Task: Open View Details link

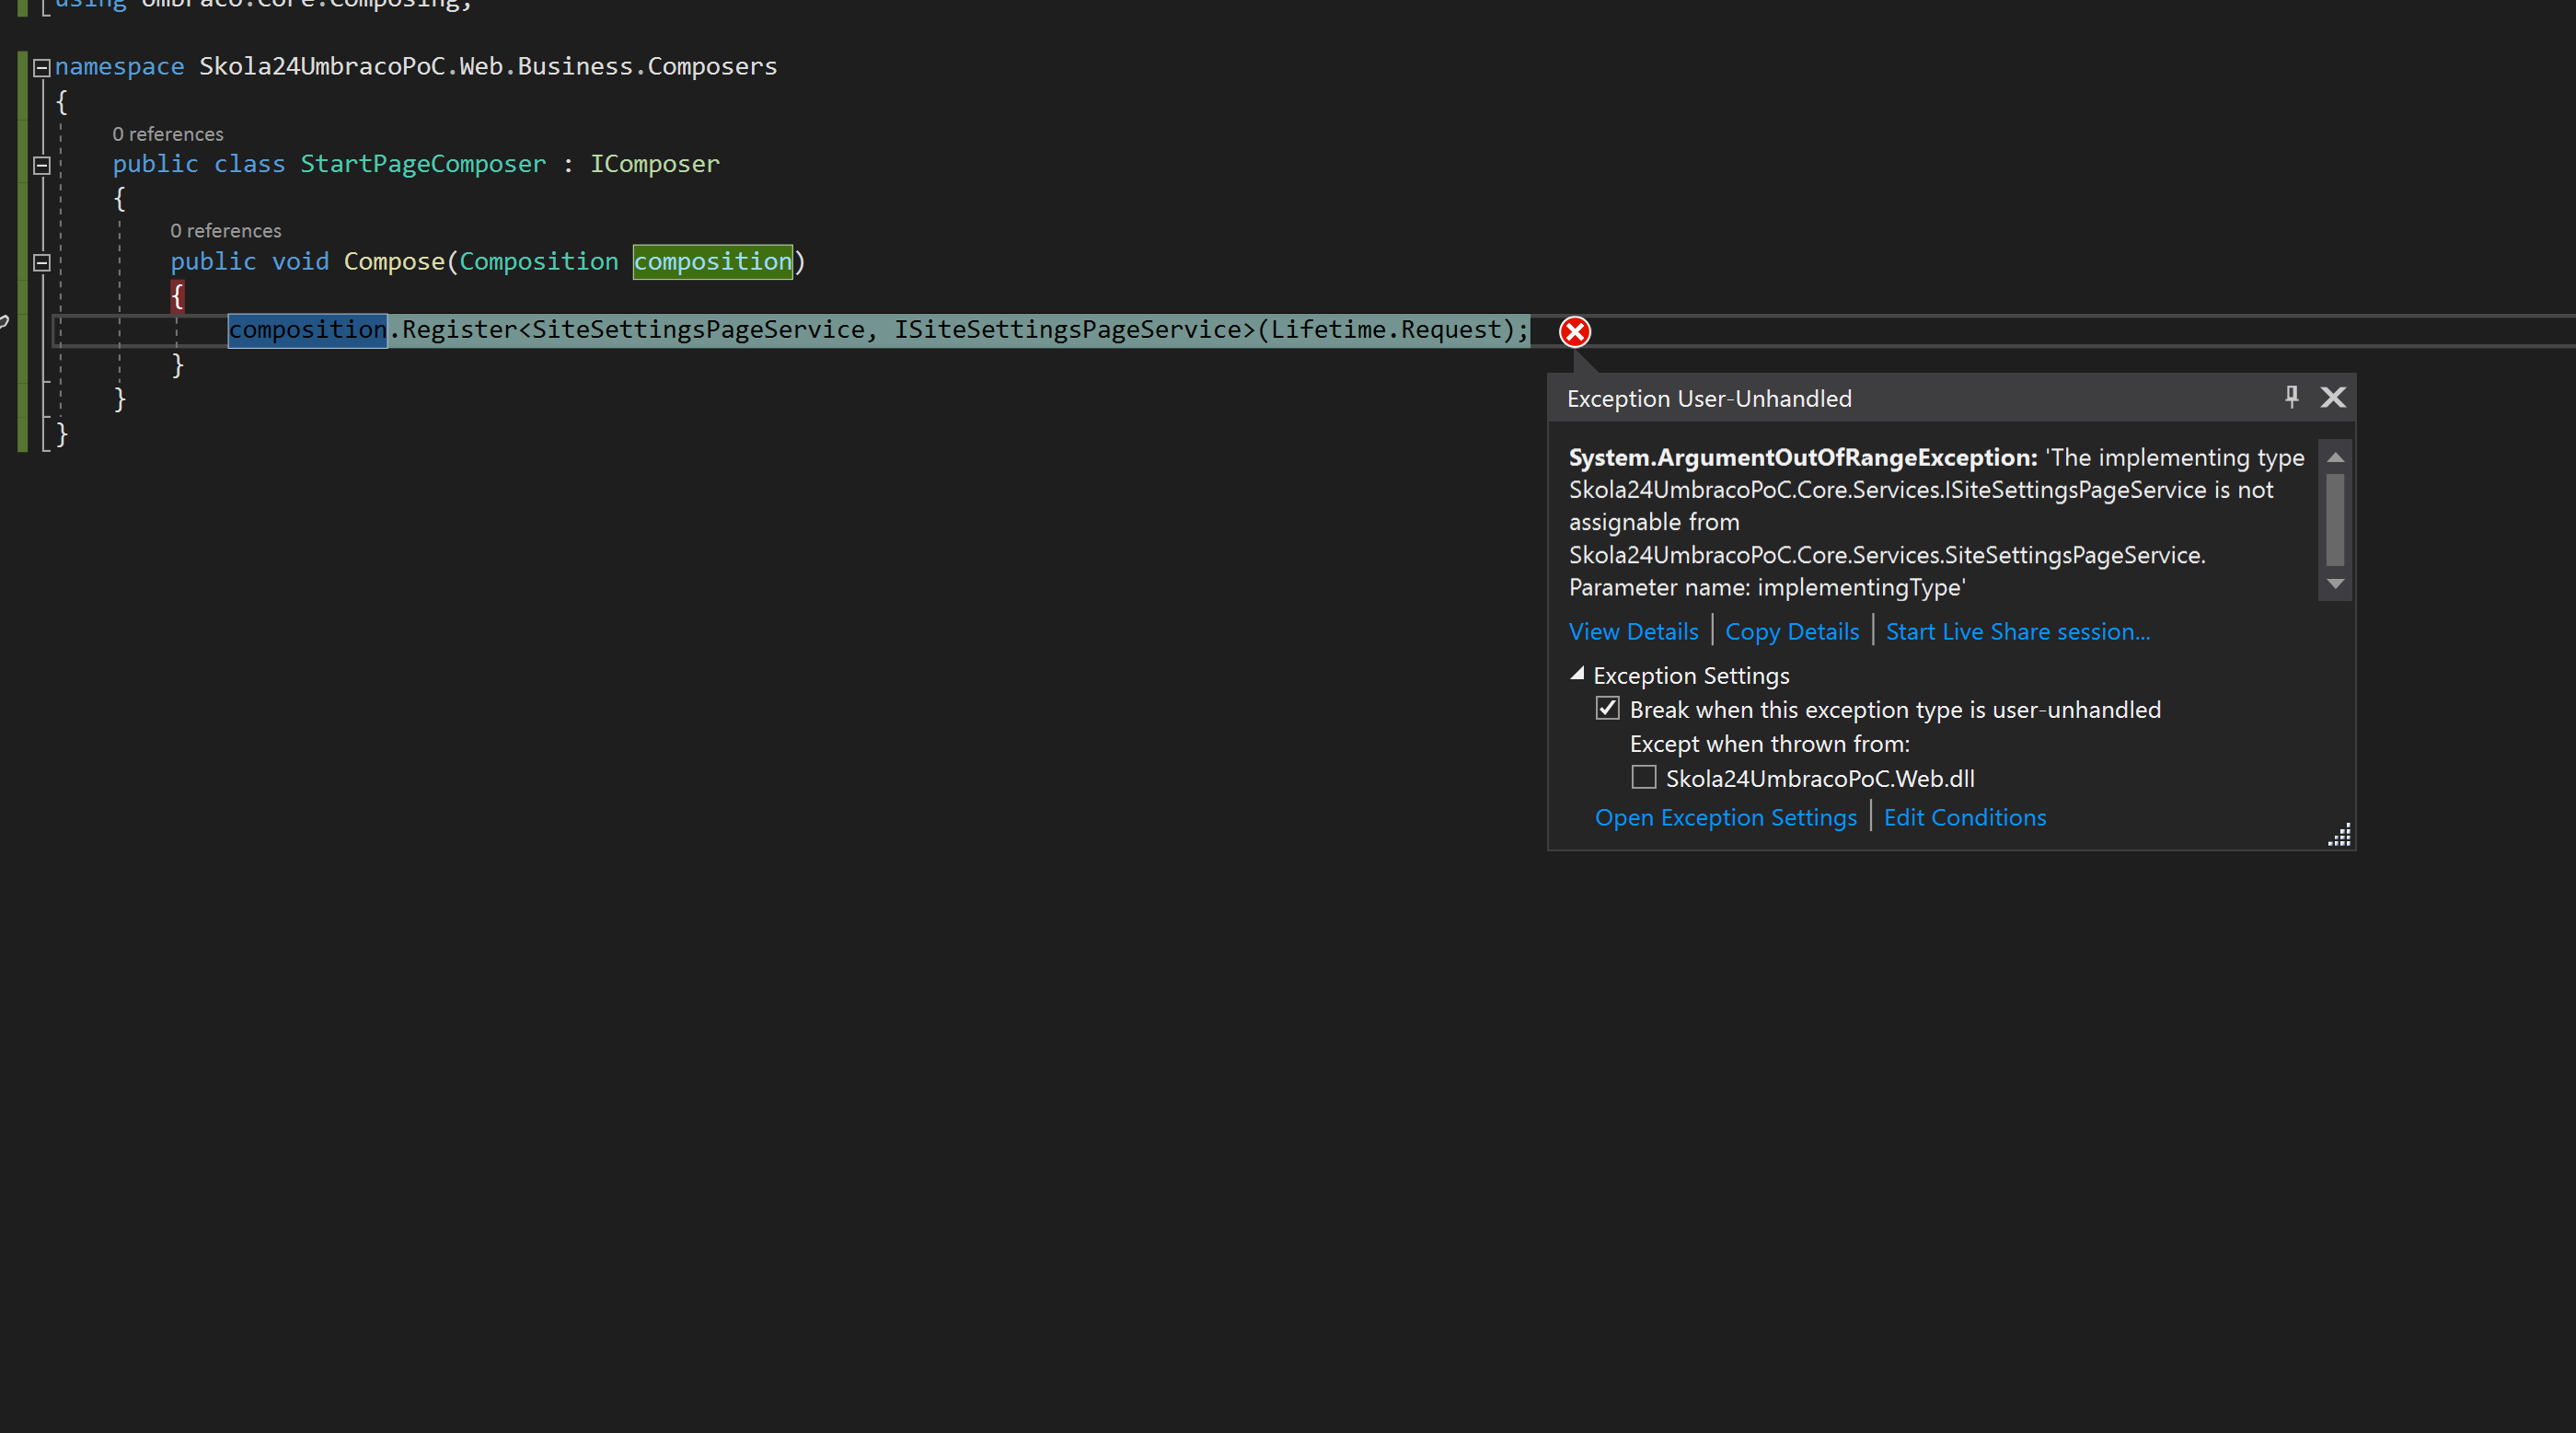Action: coord(1633,631)
